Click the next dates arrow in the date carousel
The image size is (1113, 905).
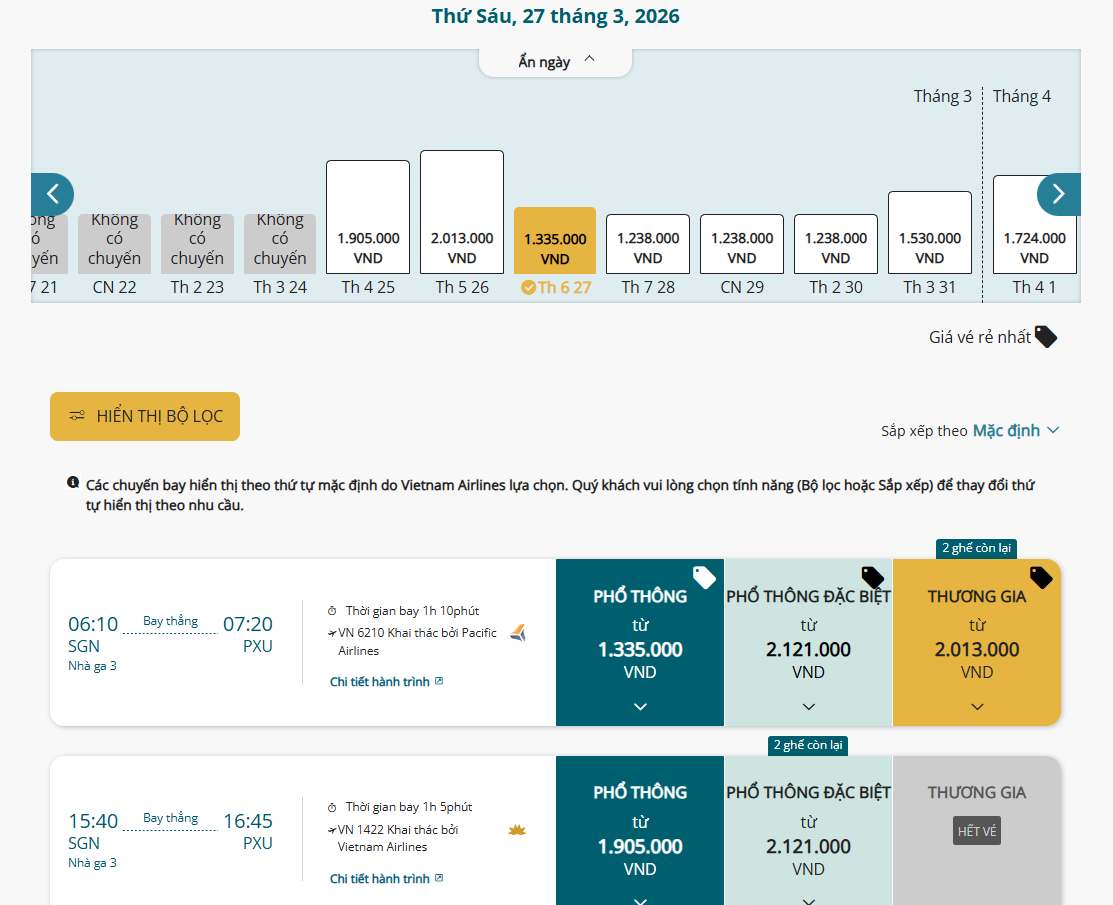[x=1058, y=194]
